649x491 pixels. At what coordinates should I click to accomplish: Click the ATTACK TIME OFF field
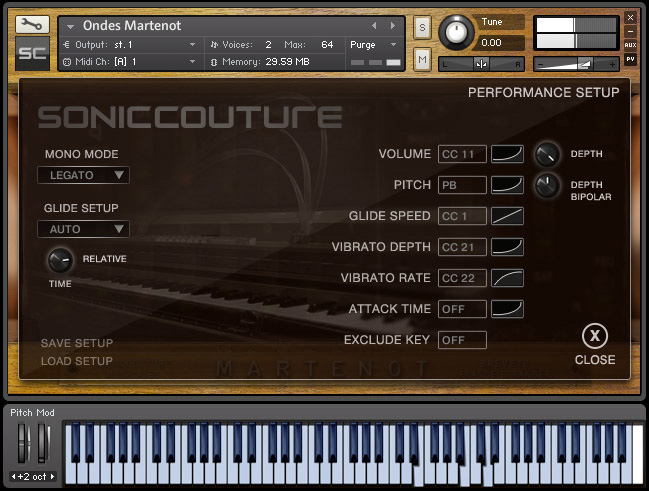click(462, 309)
